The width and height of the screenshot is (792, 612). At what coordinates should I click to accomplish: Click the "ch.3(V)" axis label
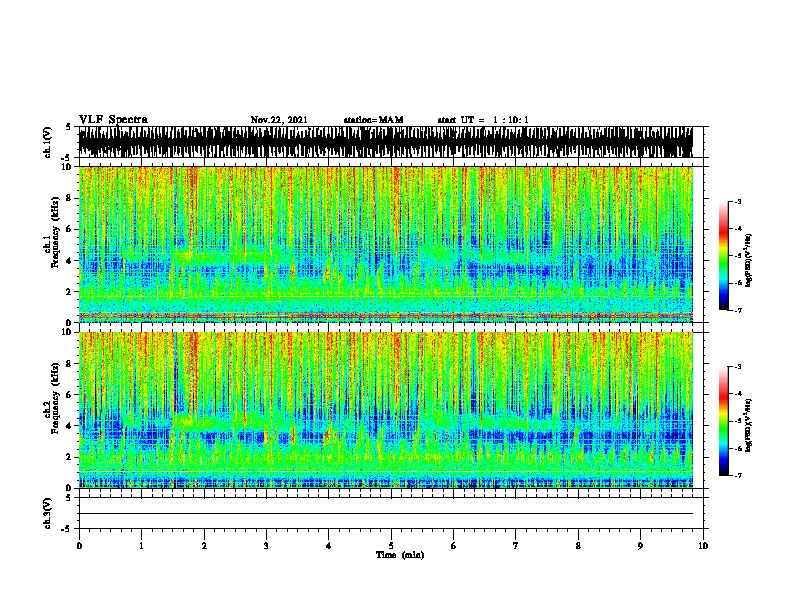tap(48, 513)
